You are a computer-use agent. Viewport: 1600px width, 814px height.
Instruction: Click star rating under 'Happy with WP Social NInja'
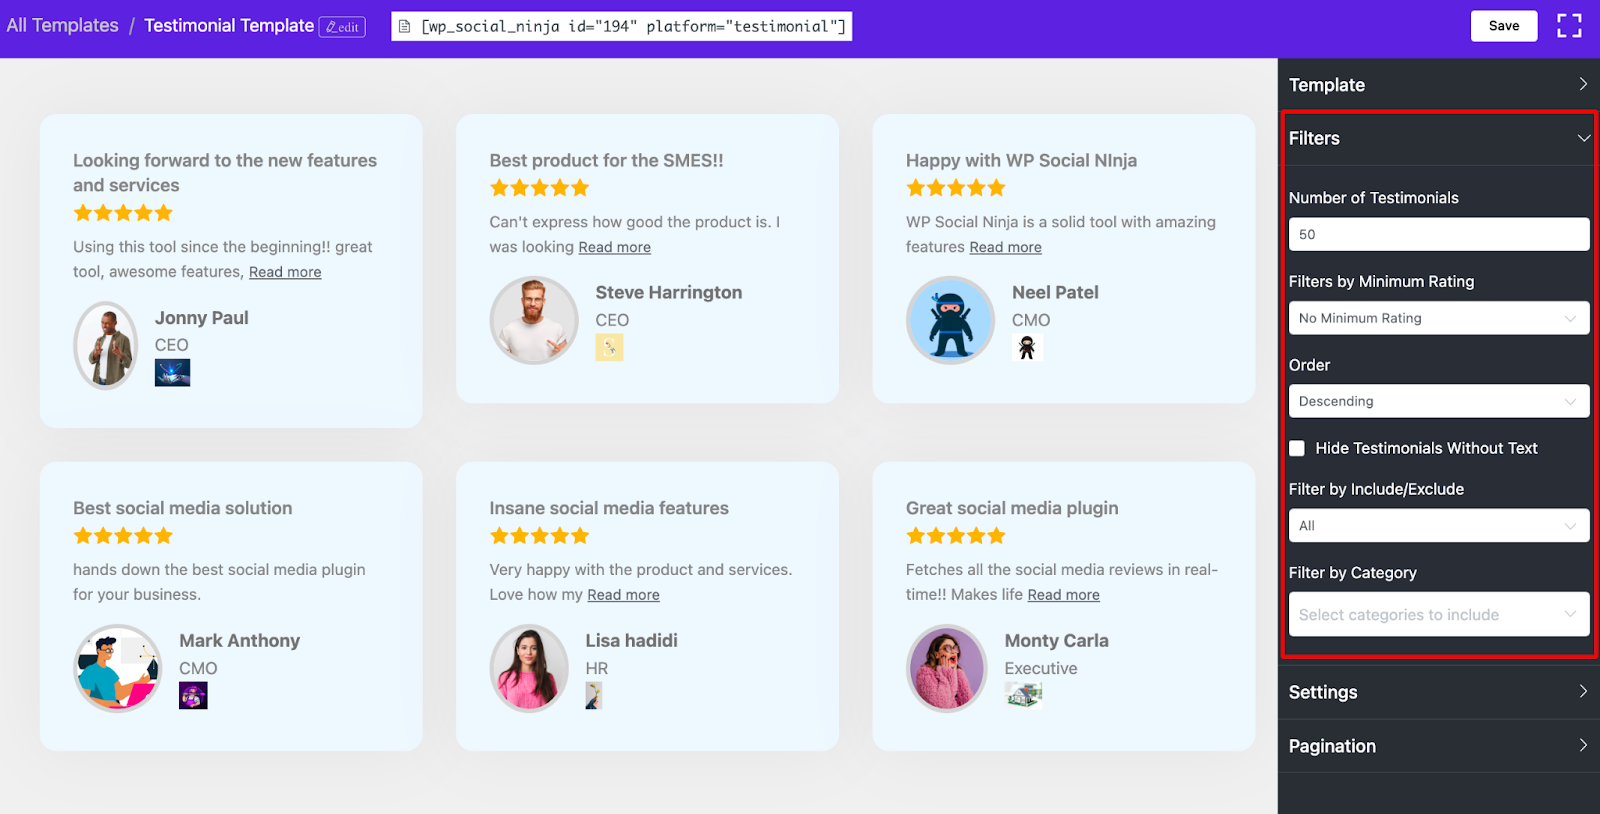click(956, 188)
